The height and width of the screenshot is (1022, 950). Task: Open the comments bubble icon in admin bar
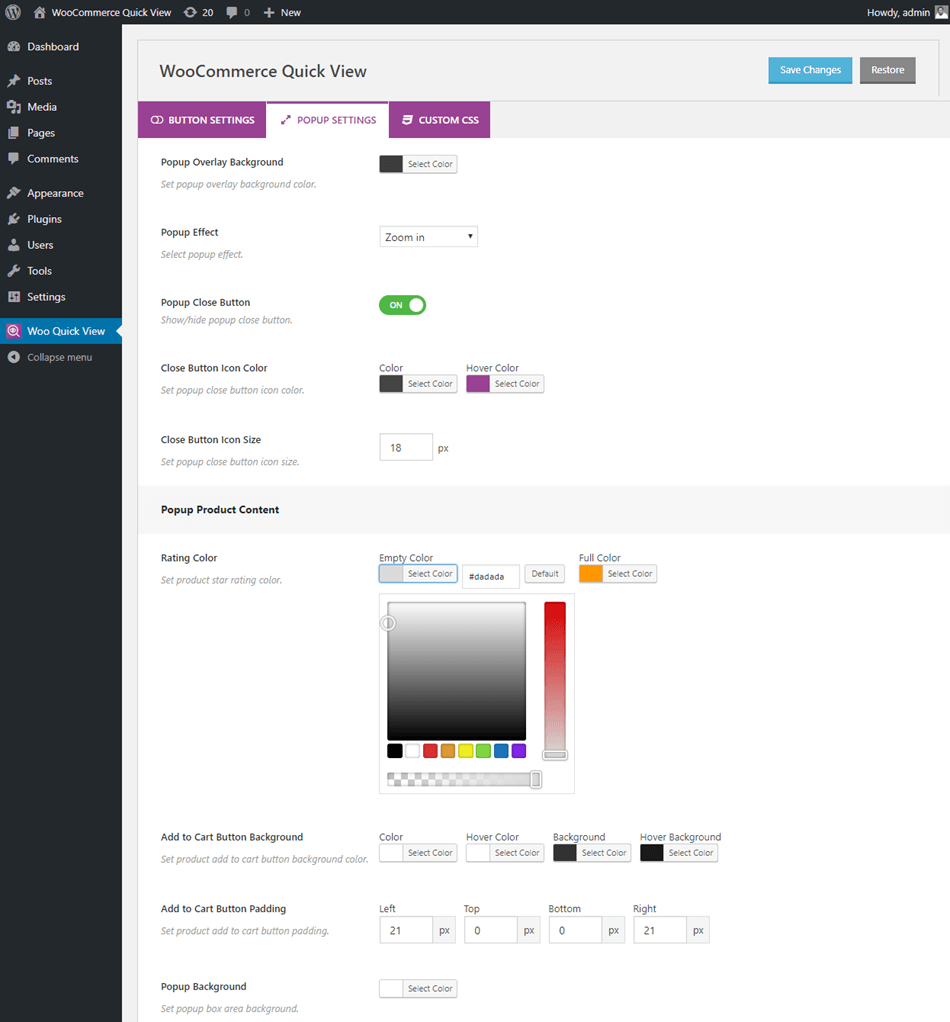point(232,12)
